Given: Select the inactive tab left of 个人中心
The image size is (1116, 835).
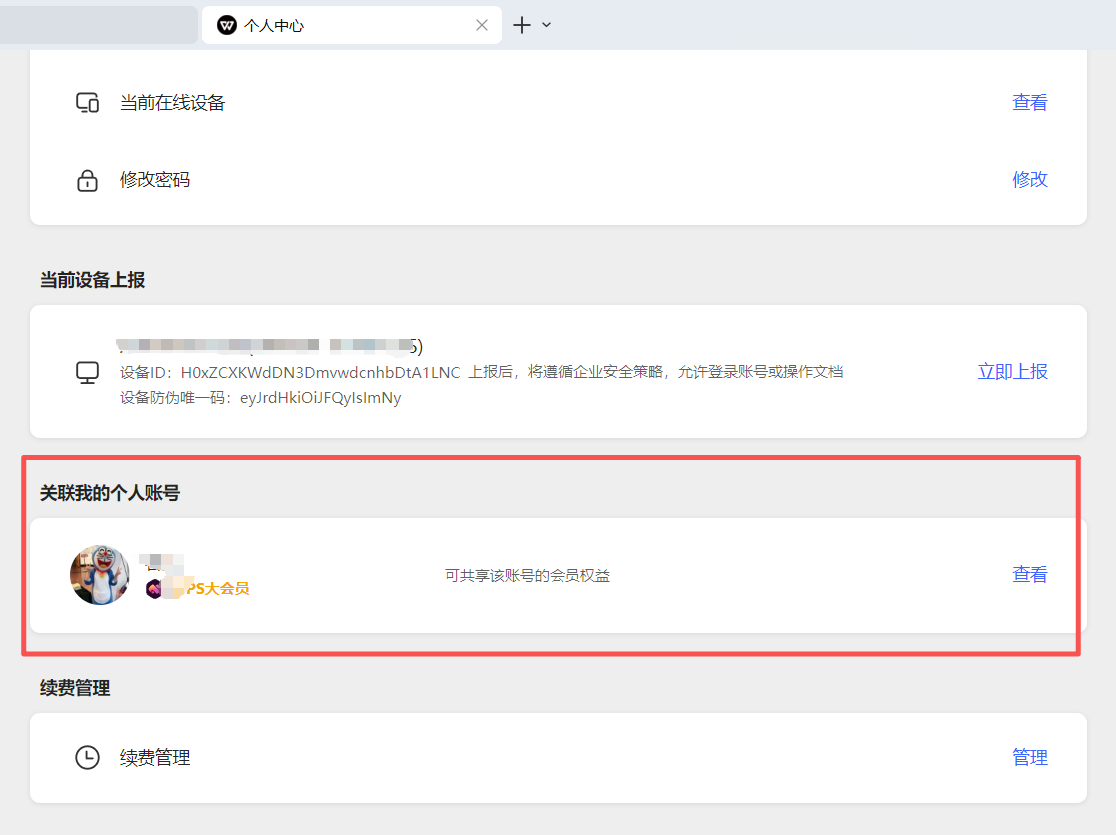Looking at the screenshot, I should (98, 25).
